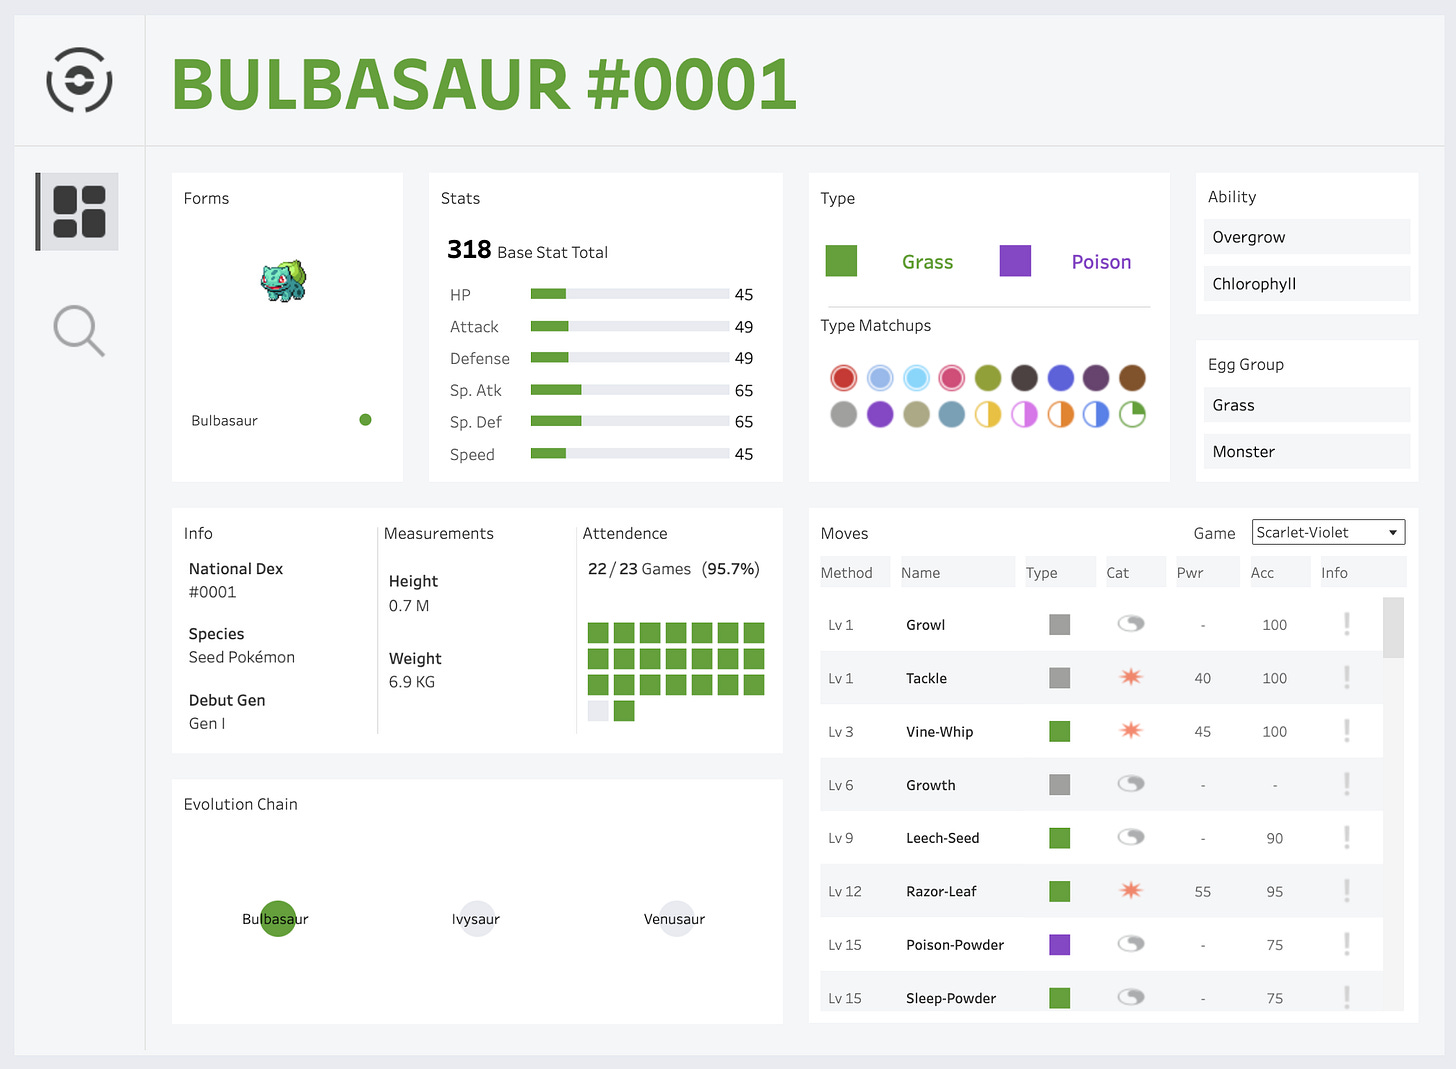Image resolution: width=1456 pixels, height=1069 pixels.
Task: Select the dark charcoal type matchup circle
Action: point(1024,378)
